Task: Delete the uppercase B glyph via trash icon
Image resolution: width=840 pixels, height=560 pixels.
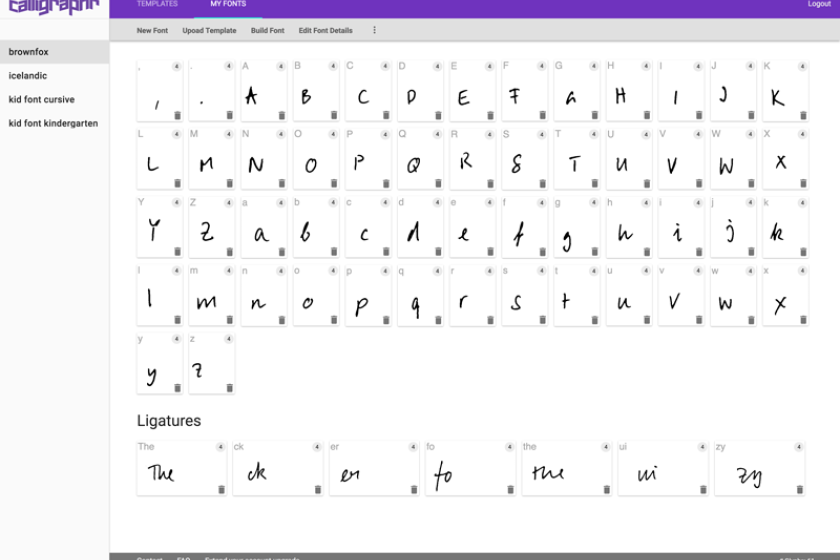Action: point(334,115)
